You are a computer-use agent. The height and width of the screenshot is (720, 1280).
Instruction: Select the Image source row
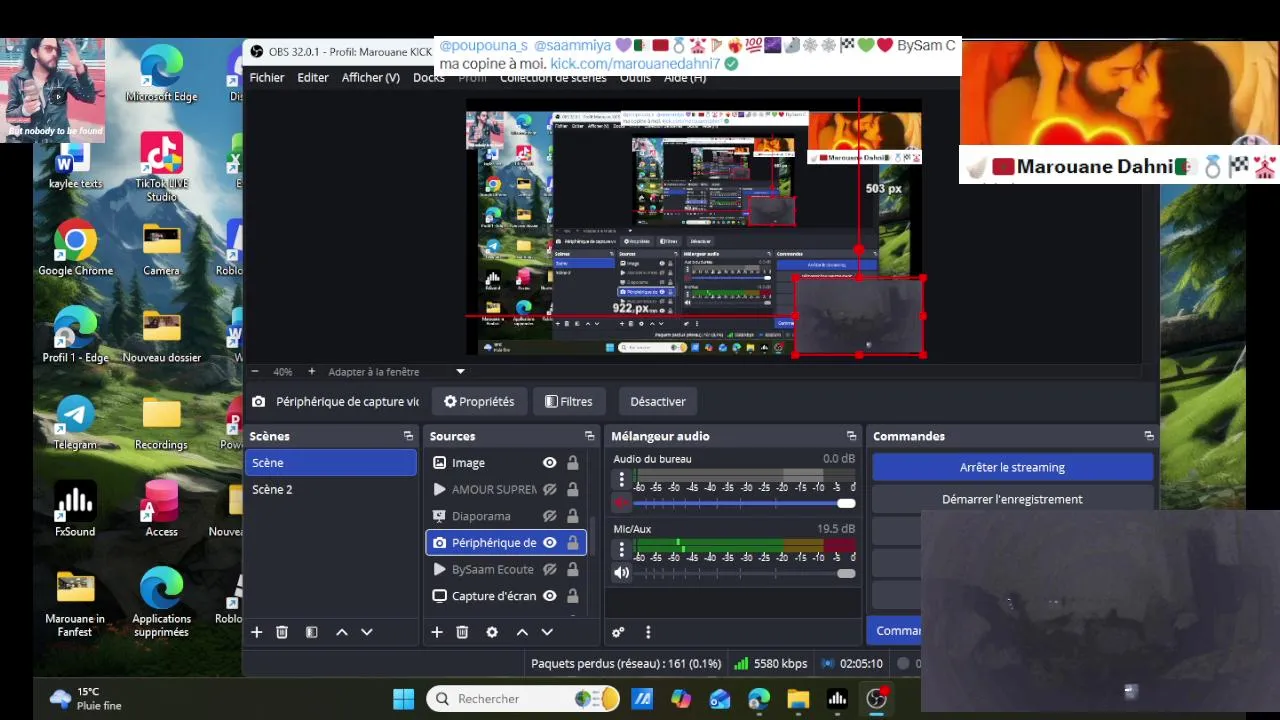point(506,463)
